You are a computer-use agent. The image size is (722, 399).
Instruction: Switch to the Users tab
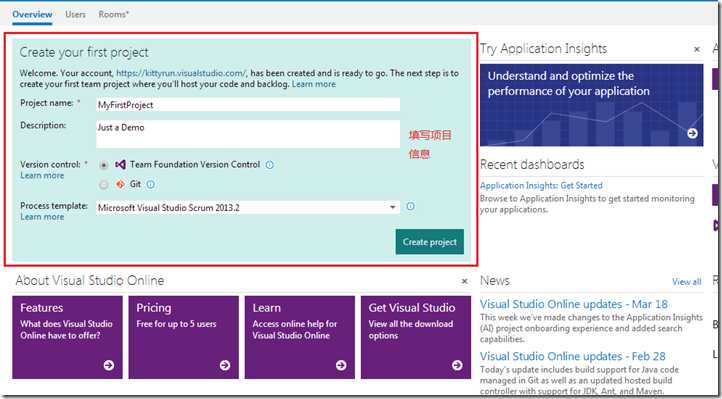pyautogui.click(x=75, y=14)
